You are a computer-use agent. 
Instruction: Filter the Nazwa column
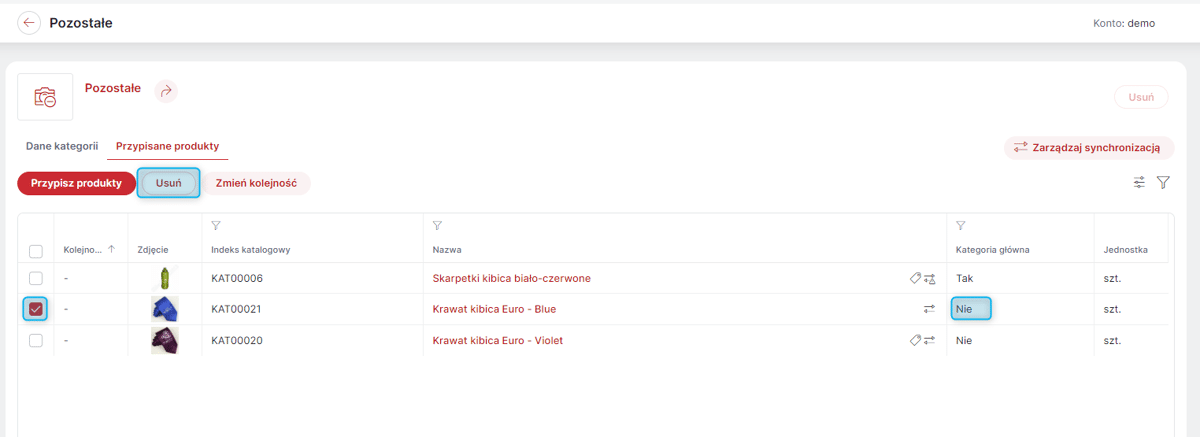437,226
